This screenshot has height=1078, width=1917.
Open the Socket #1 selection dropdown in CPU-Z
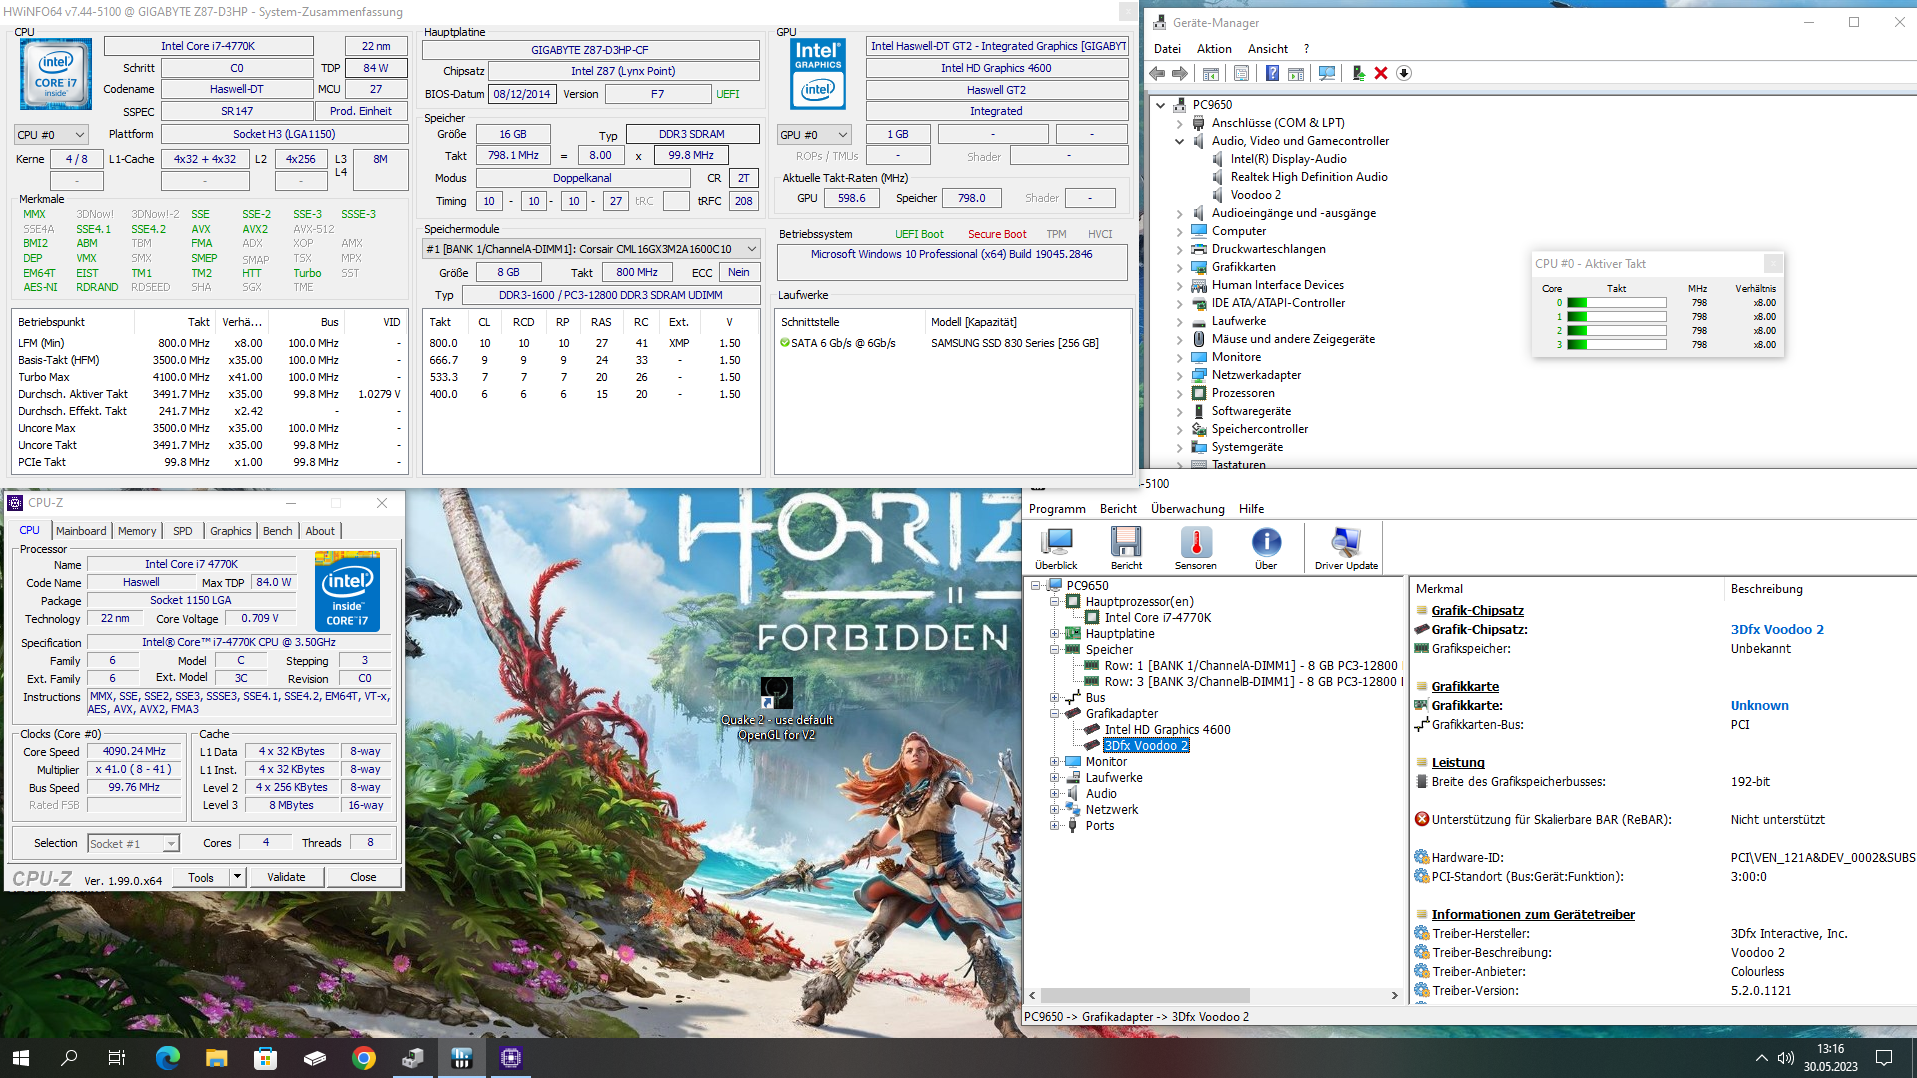[x=134, y=844]
